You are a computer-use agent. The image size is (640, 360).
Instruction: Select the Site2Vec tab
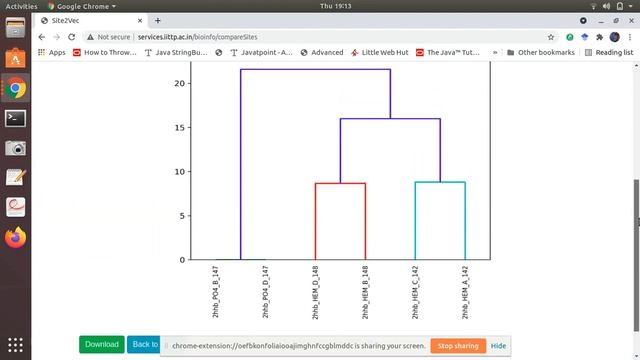point(90,20)
